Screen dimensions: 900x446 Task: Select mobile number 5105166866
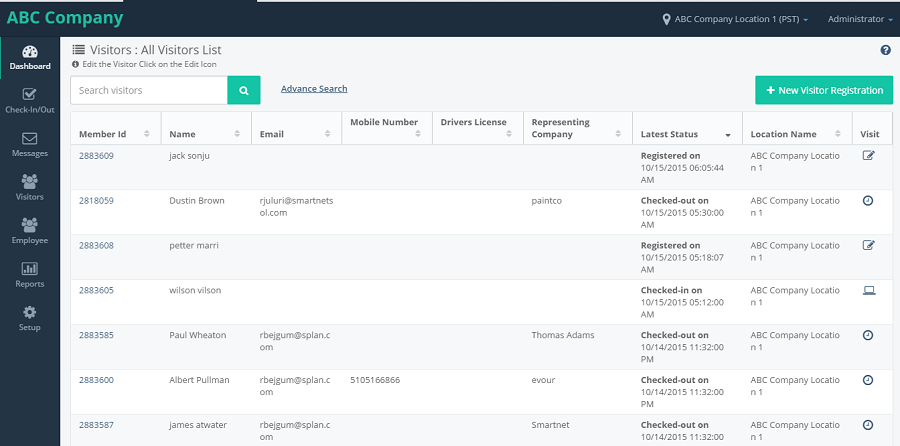point(375,380)
